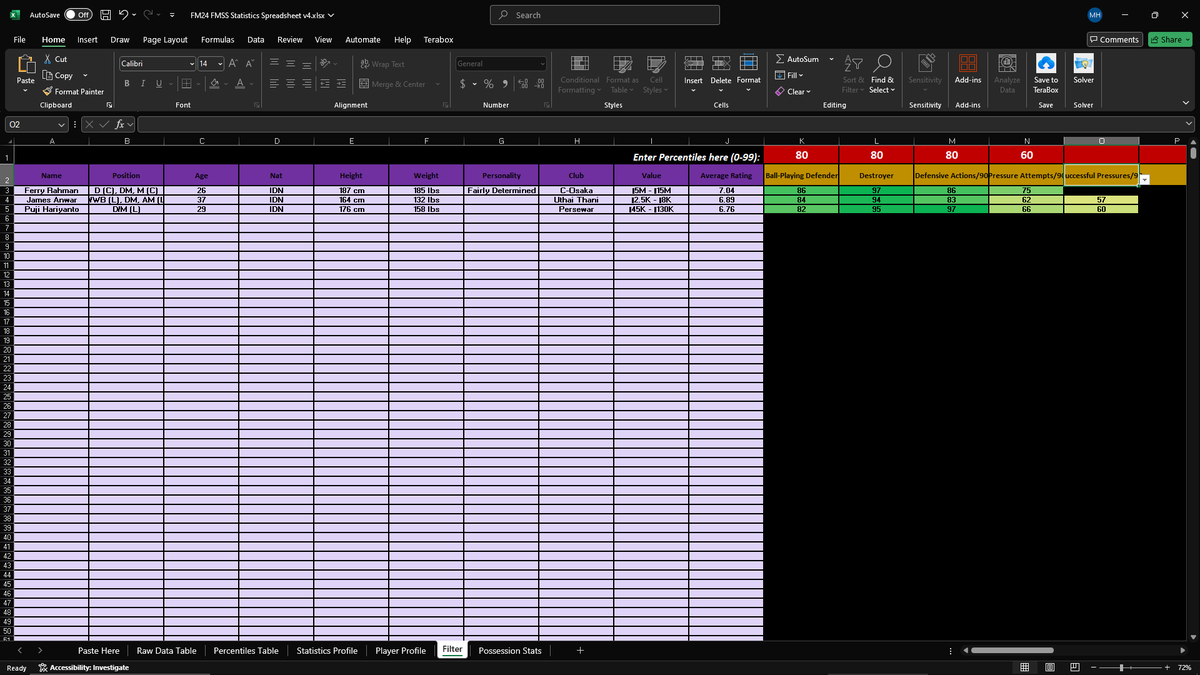The image size is (1200, 675).
Task: Save the file to TeraBox
Action: point(1046,71)
